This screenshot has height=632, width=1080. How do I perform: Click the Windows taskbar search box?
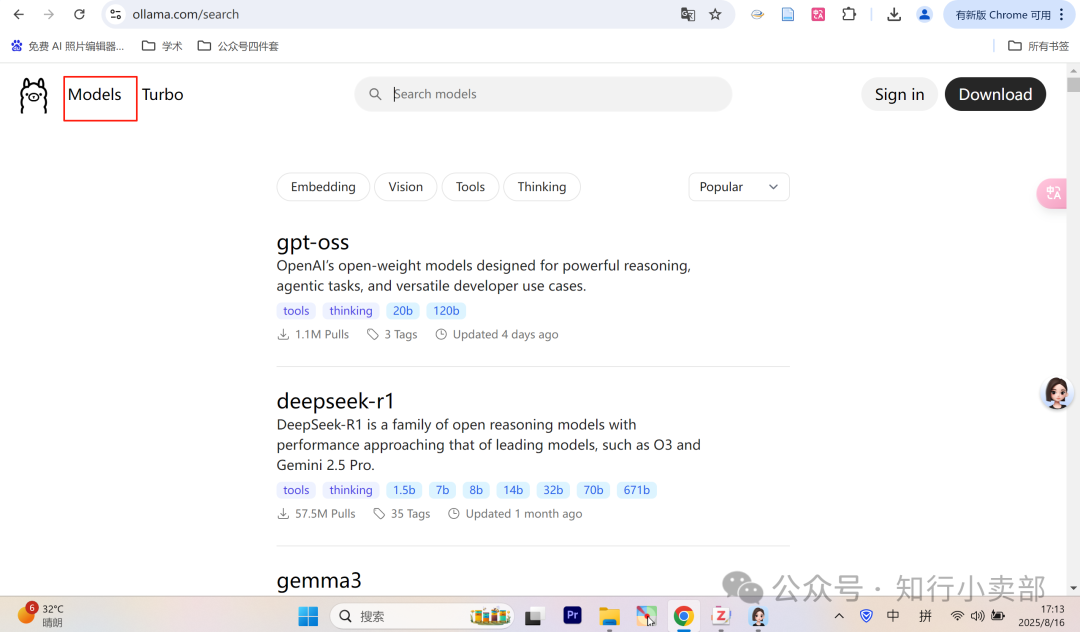[x=422, y=616]
